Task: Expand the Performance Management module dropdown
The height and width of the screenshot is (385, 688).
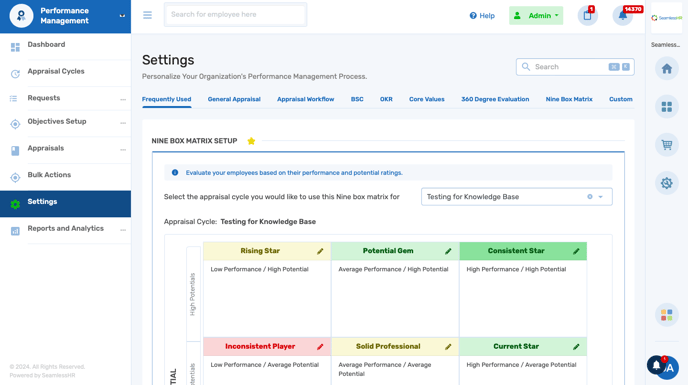Action: point(122,16)
